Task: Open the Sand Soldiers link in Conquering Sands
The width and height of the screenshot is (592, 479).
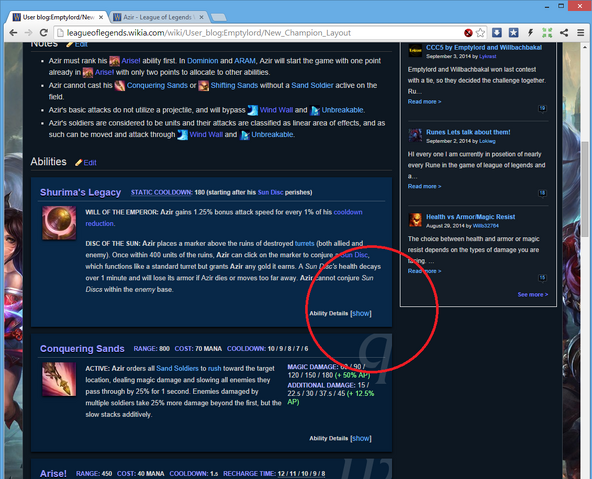Action: pos(177,368)
